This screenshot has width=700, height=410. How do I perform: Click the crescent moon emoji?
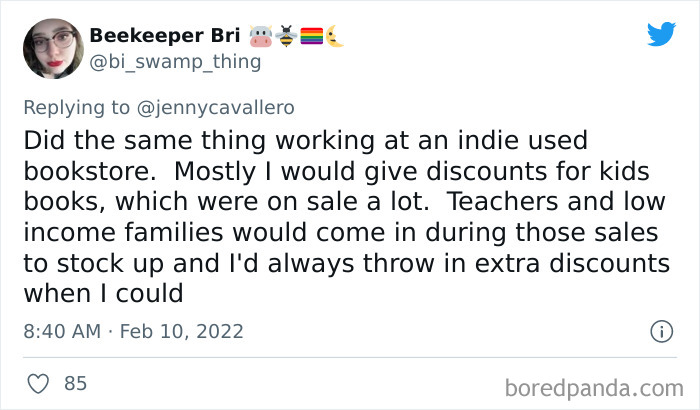(333, 37)
